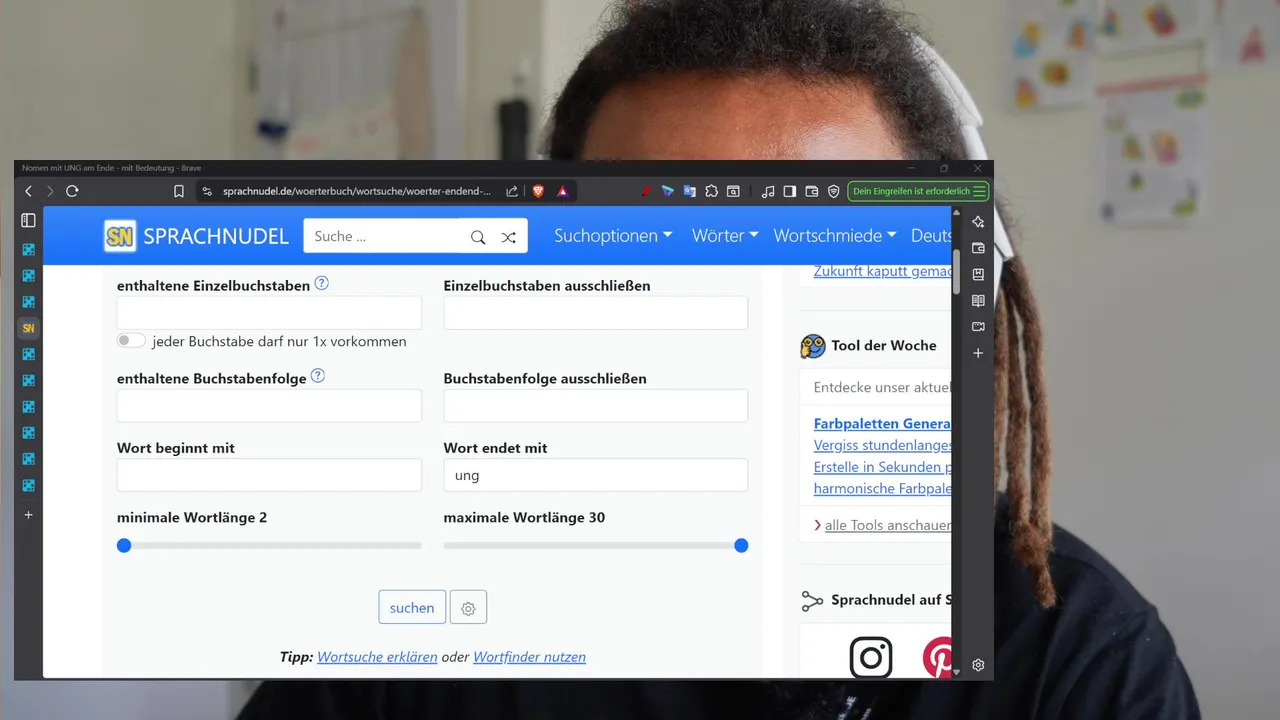Open sidebar settings gear at the bottom
This screenshot has width=1280, height=720.
tap(978, 665)
